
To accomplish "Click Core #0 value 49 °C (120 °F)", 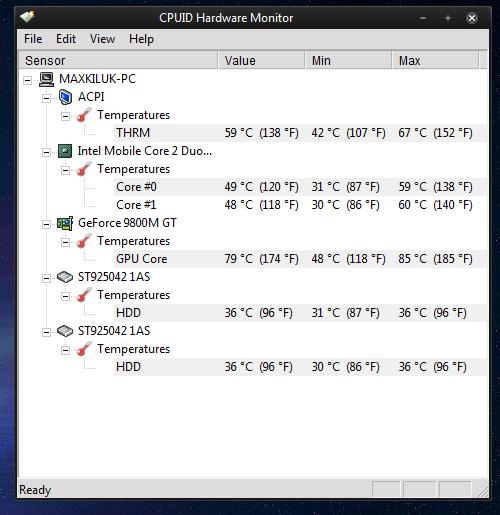I will (261, 187).
